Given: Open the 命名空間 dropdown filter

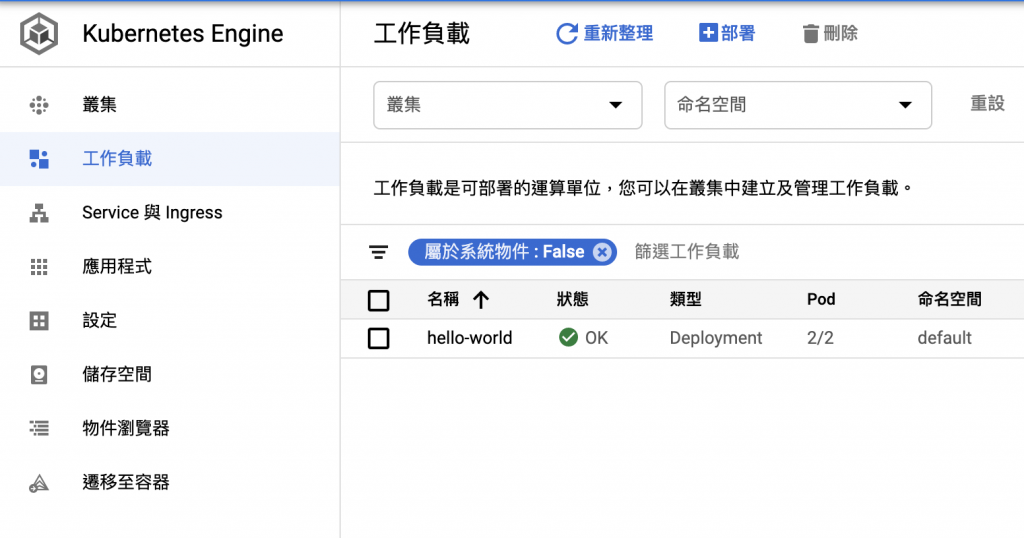Looking at the screenshot, I should pyautogui.click(x=797, y=105).
